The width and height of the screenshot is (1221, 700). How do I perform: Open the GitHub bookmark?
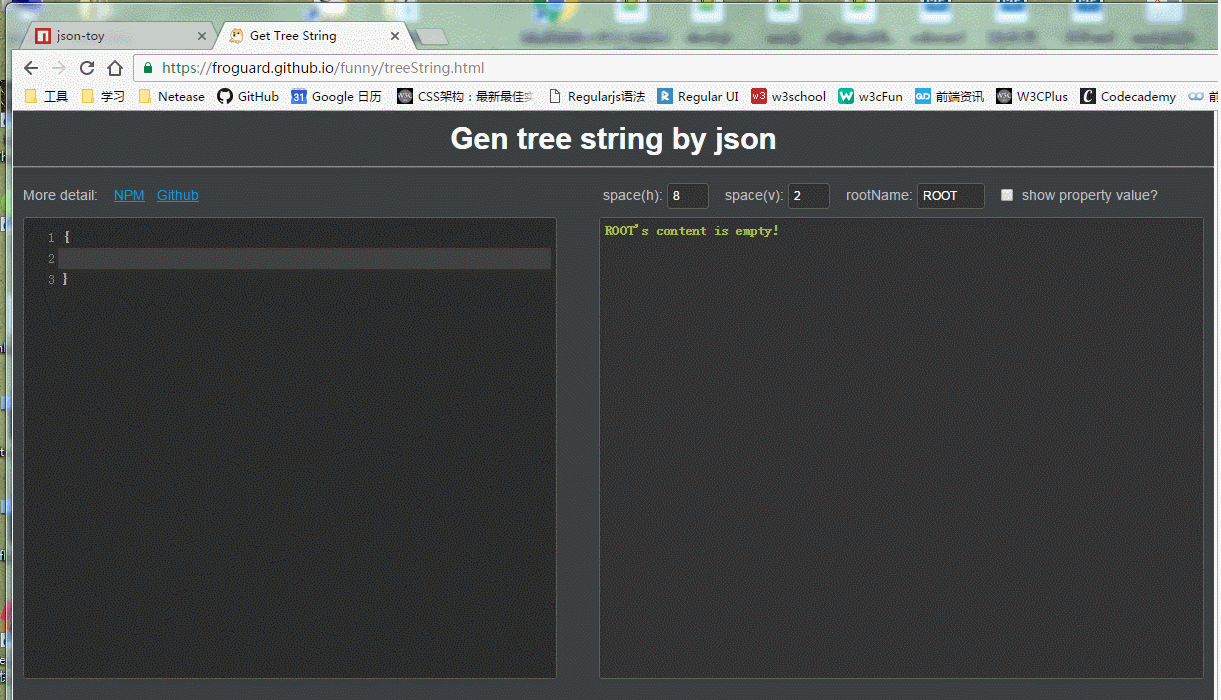pyautogui.click(x=247, y=96)
